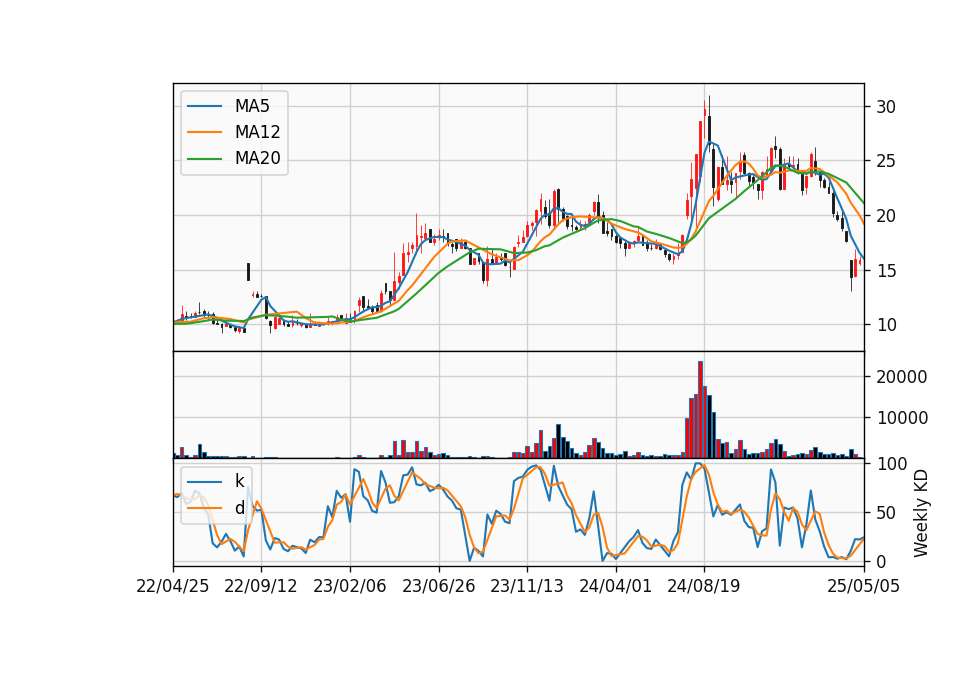This screenshot has height=690, width=960.
Task: Click the 22/09/12 date axis label
Action: click(261, 586)
